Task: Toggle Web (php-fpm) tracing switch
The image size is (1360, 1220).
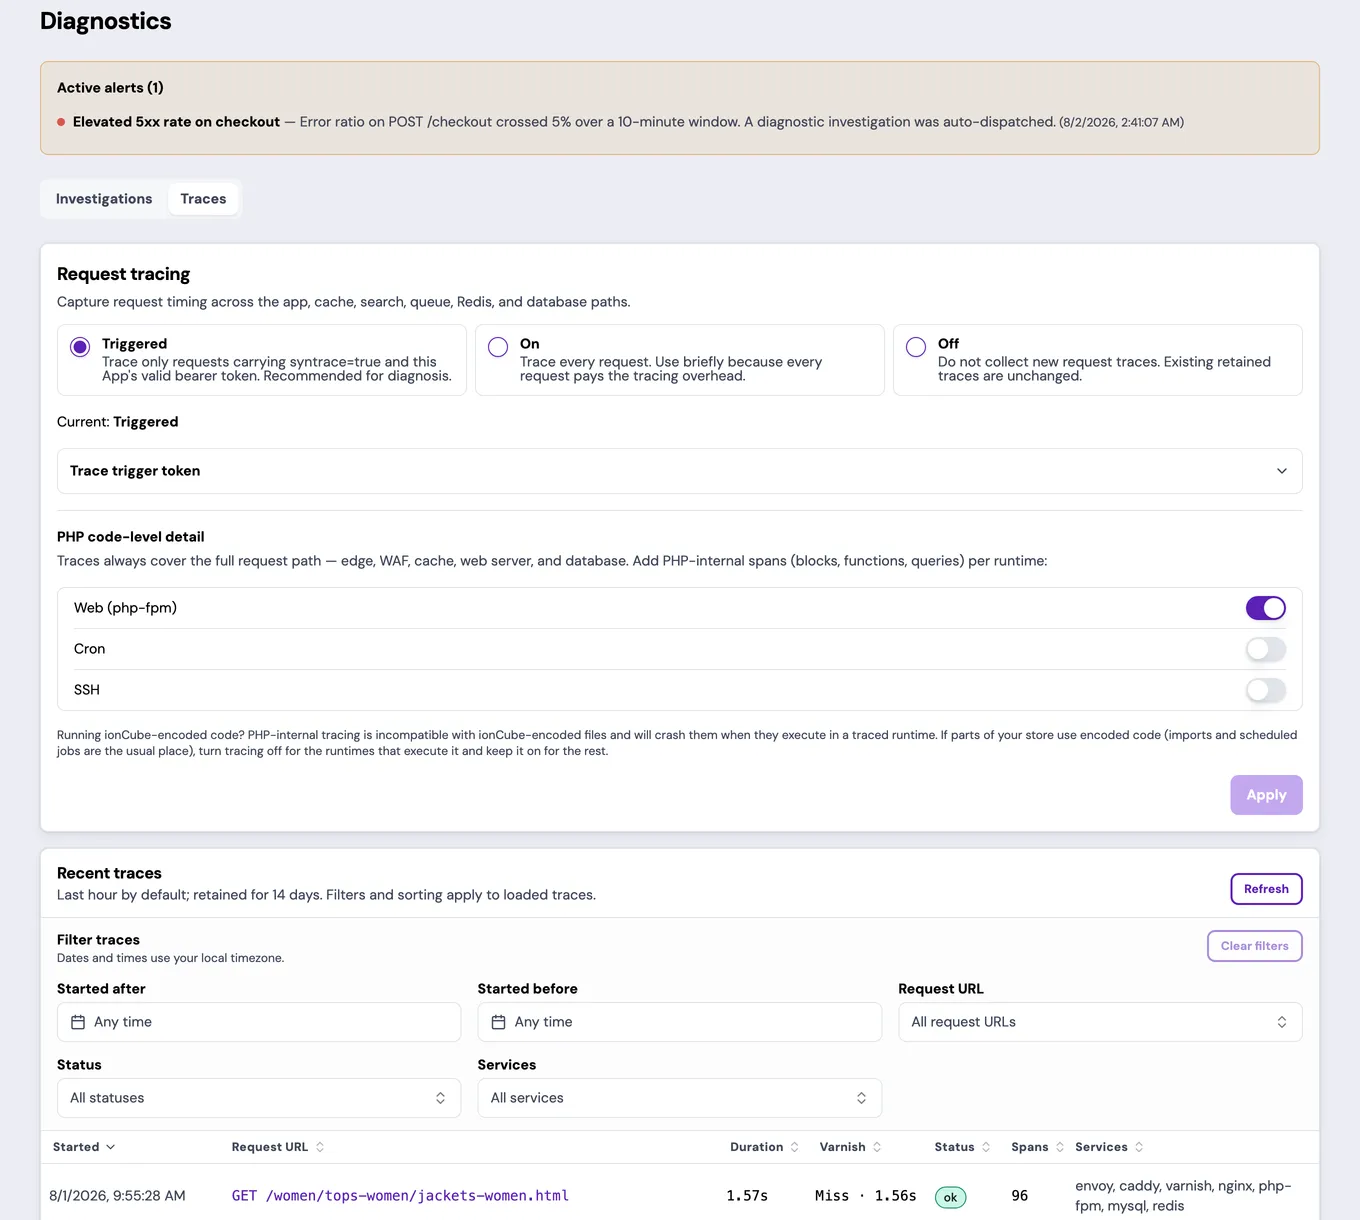Action: pyautogui.click(x=1265, y=608)
